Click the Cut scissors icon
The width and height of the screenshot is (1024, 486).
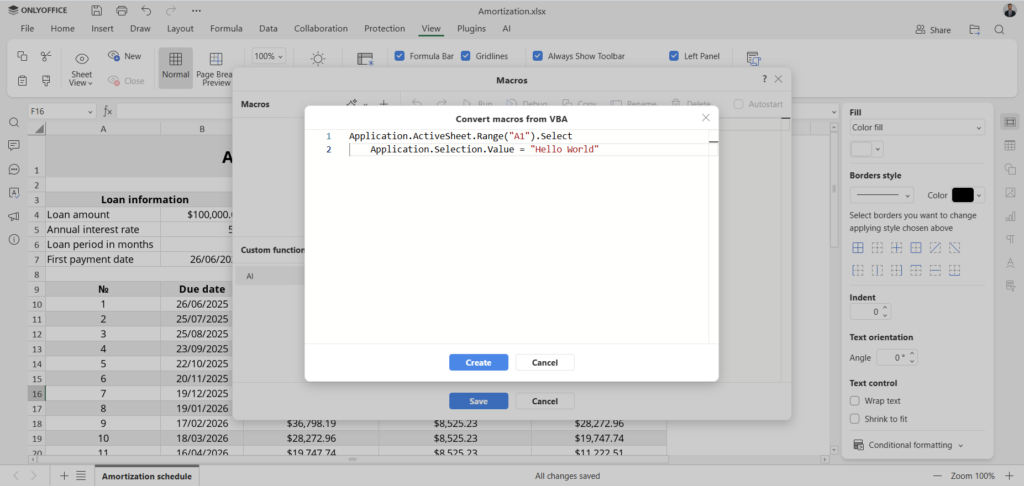(x=46, y=56)
